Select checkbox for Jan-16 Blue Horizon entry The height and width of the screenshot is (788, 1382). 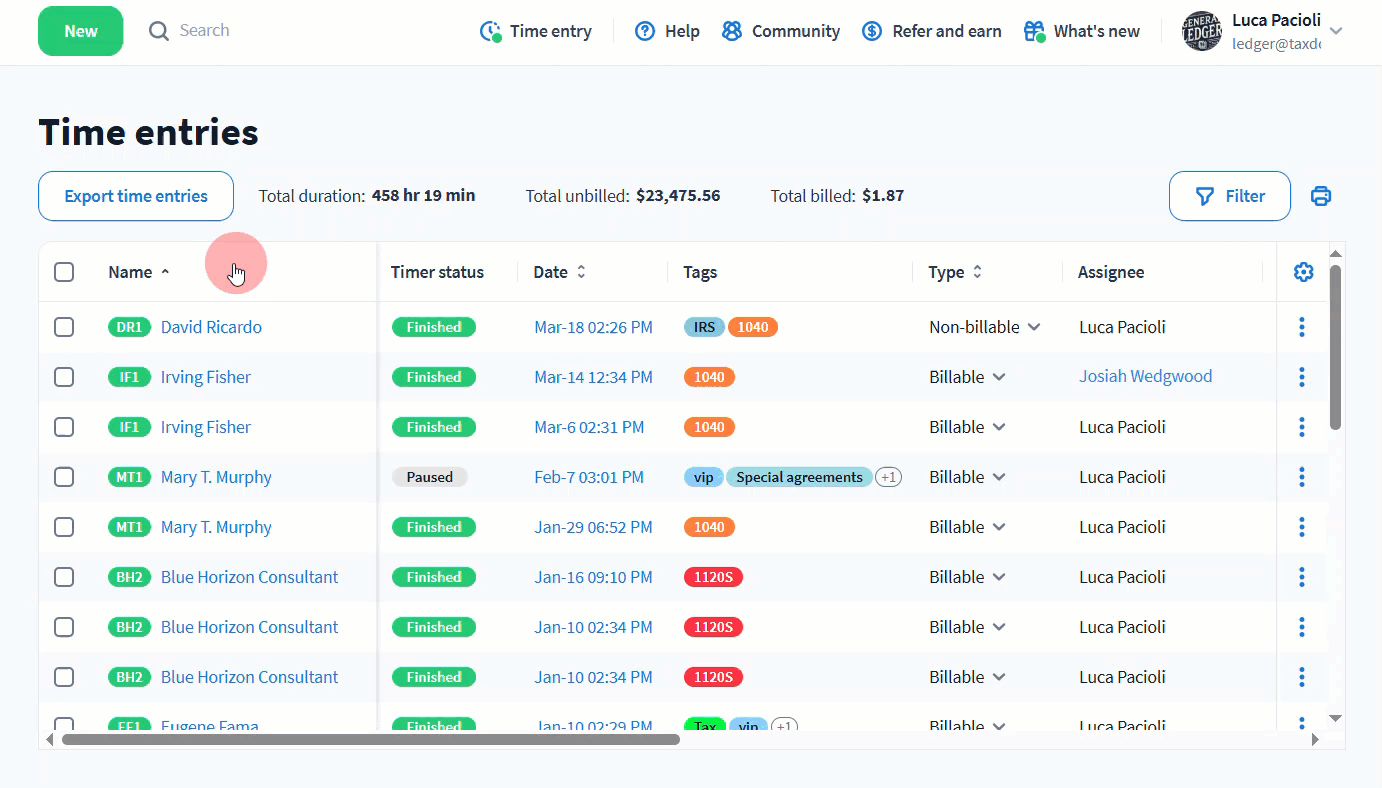pos(64,577)
